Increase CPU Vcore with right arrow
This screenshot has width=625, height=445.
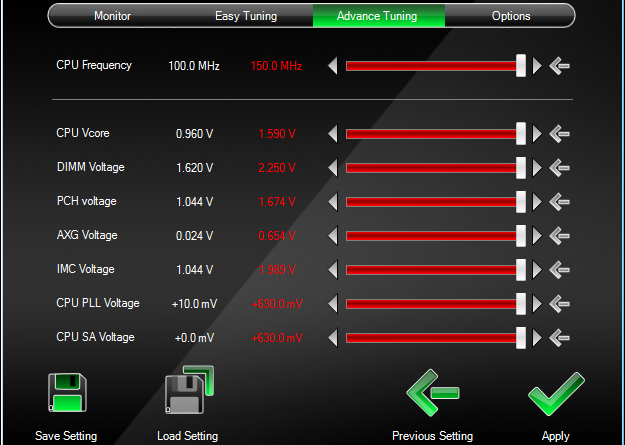[x=537, y=133]
